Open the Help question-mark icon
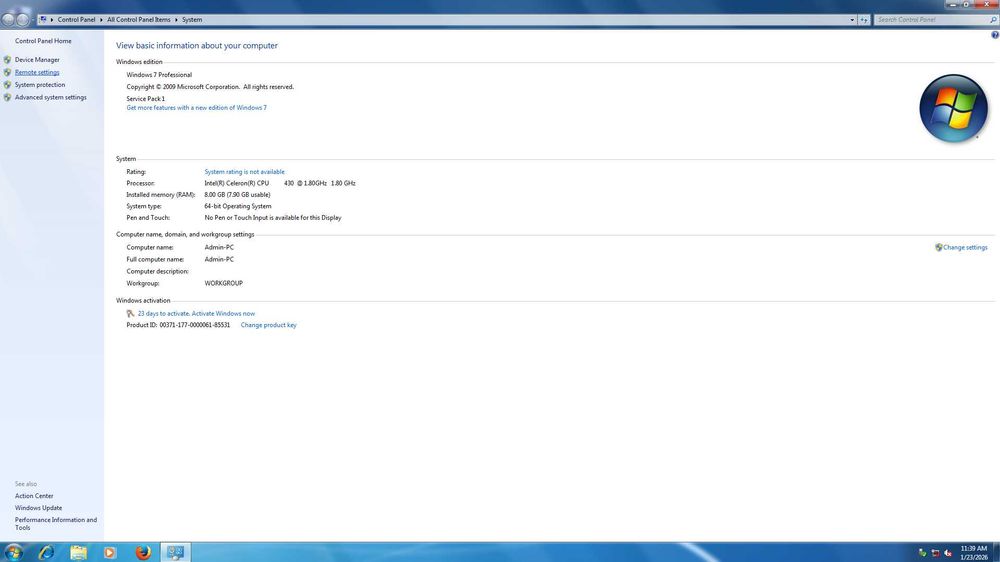 (994, 35)
